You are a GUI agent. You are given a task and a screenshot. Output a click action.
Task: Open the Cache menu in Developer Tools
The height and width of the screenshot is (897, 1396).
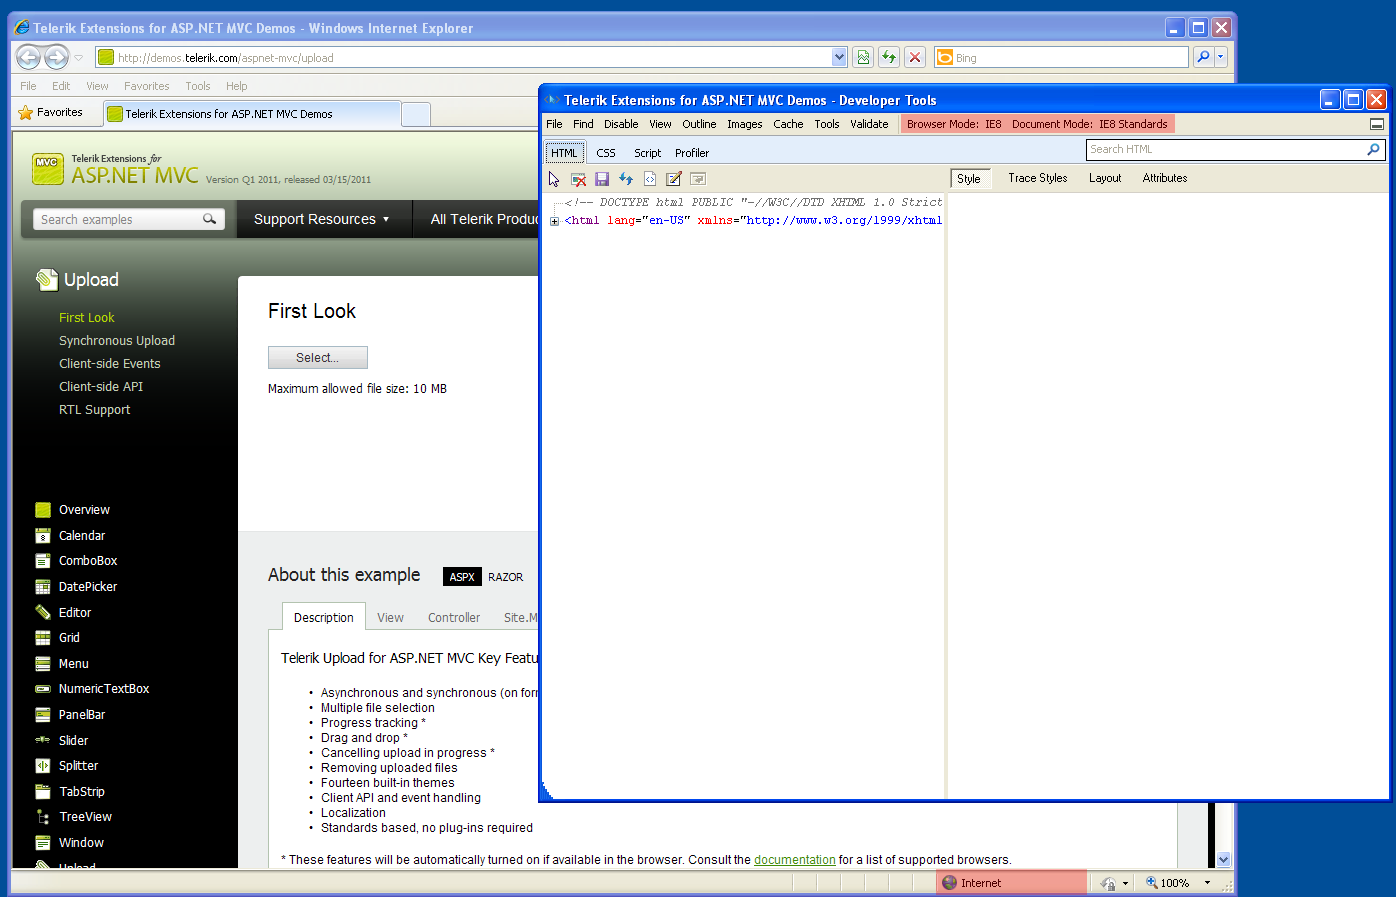788,124
